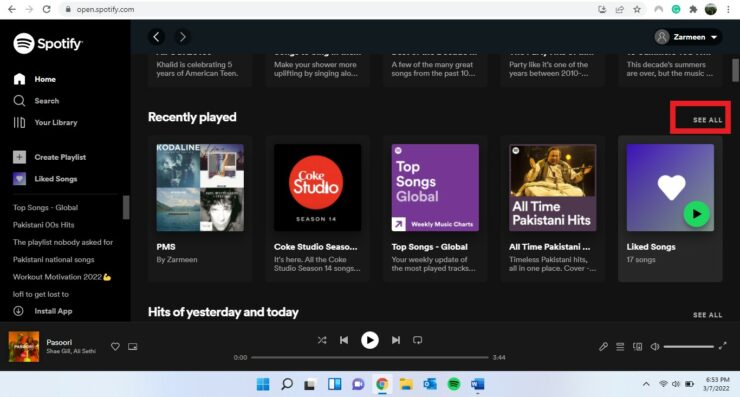Toggle picture-in-picture mini player icon
The height and width of the screenshot is (397, 740).
(133, 346)
